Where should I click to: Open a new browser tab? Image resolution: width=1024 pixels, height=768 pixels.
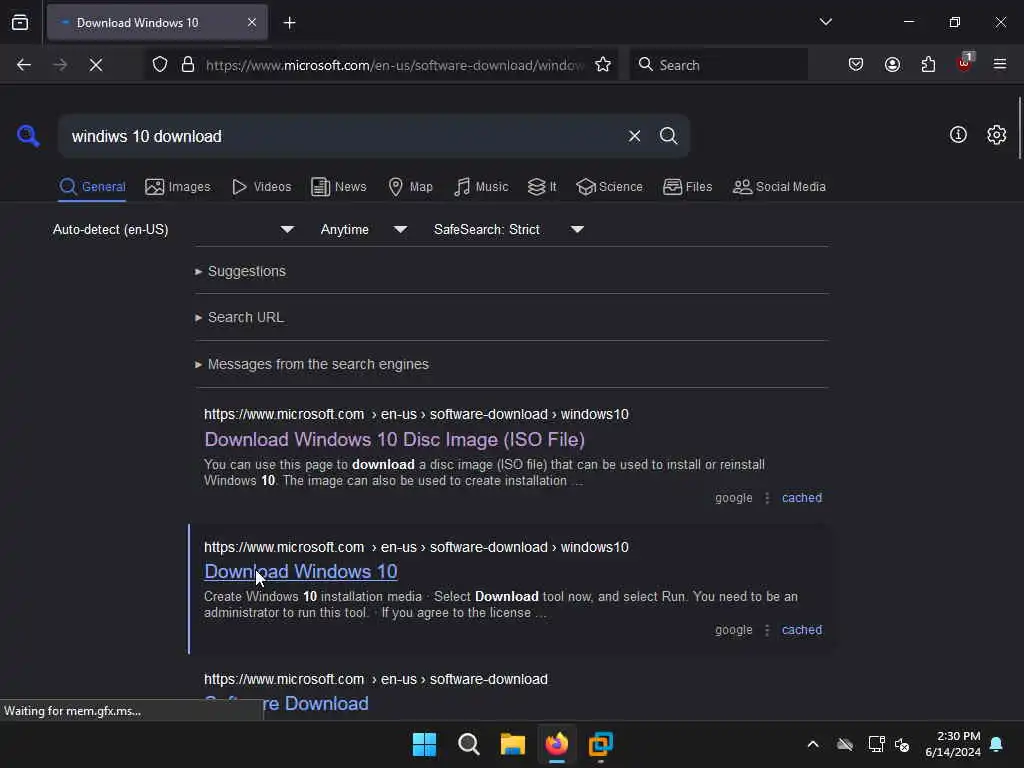coord(290,23)
